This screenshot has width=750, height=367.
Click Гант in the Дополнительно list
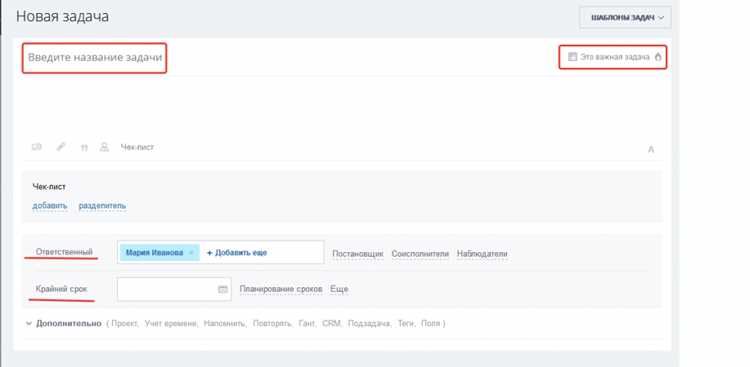[307, 323]
